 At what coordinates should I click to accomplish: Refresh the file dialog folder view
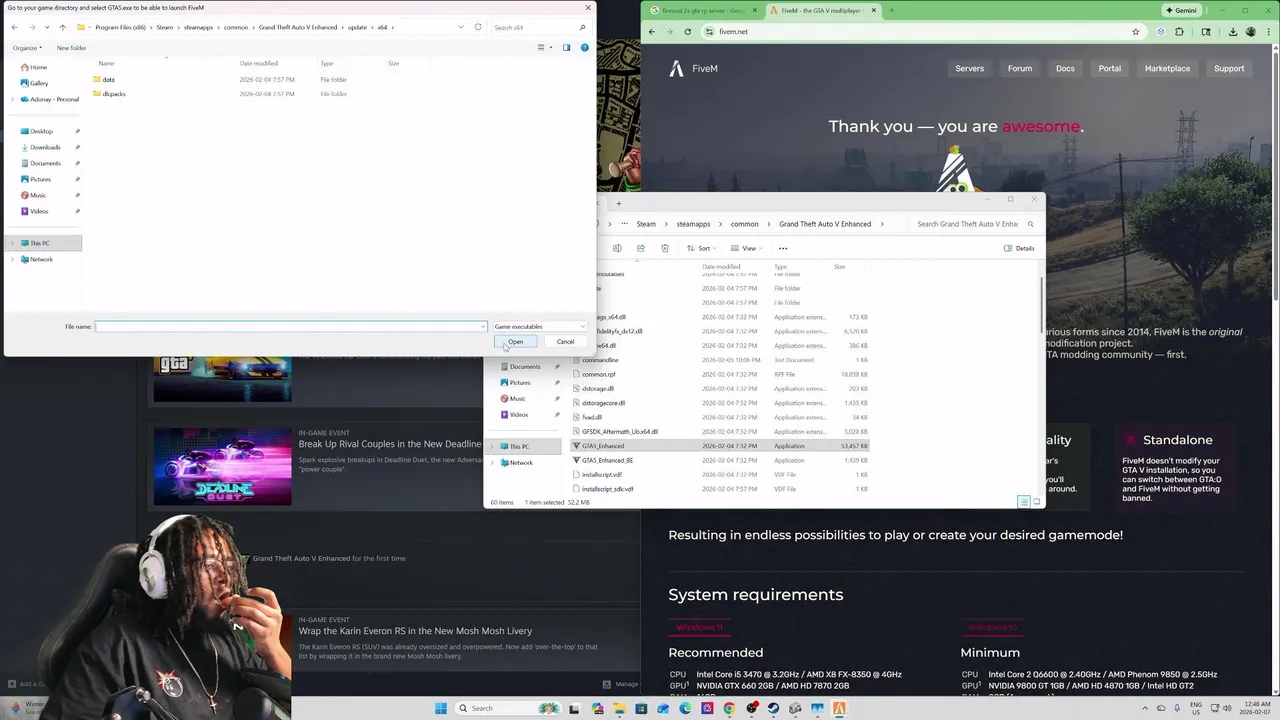[478, 27]
